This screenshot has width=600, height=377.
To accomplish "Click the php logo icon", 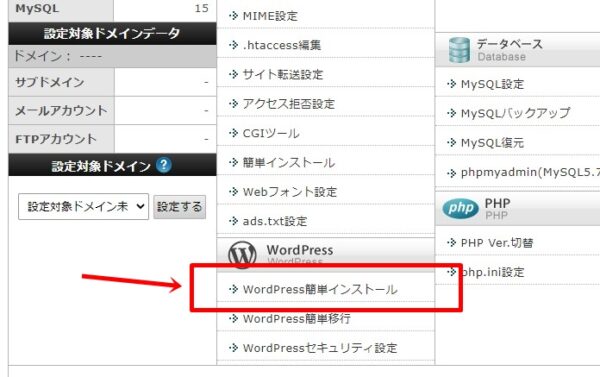I will 460,208.
